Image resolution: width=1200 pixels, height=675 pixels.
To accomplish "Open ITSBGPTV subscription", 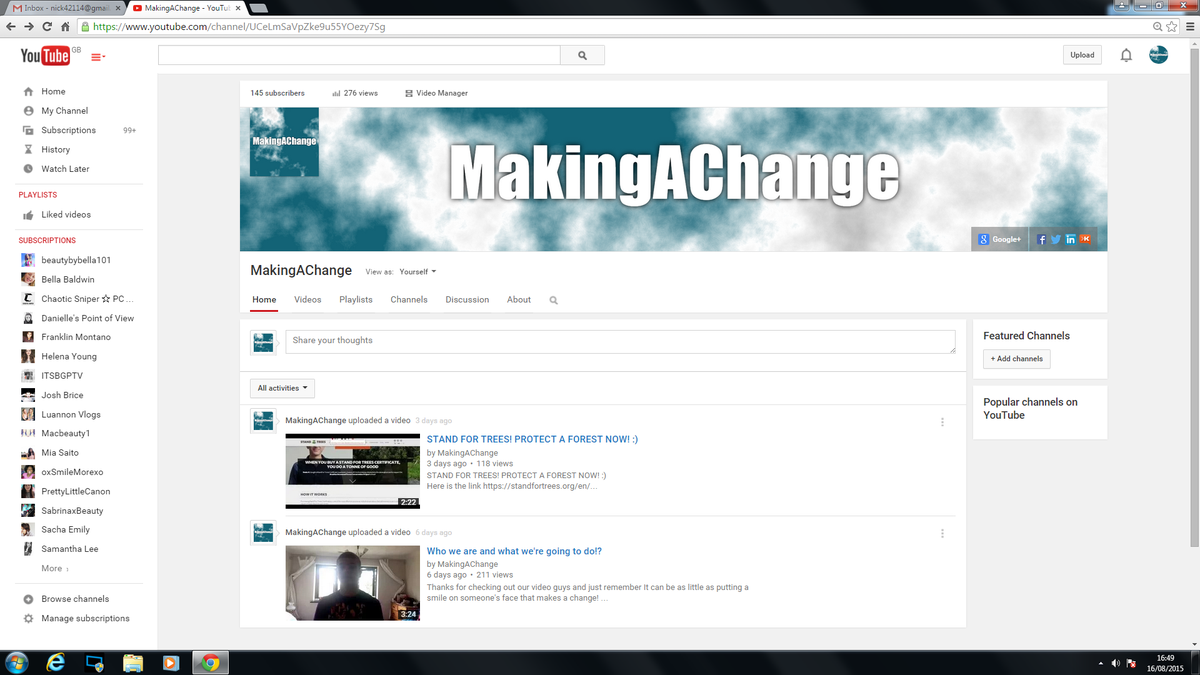I will pos(62,376).
